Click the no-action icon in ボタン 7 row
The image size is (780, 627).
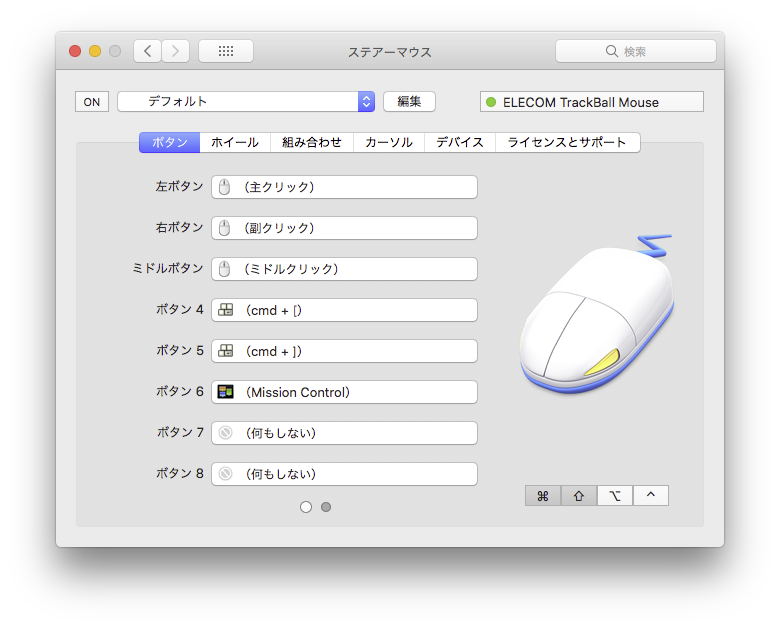pos(225,433)
